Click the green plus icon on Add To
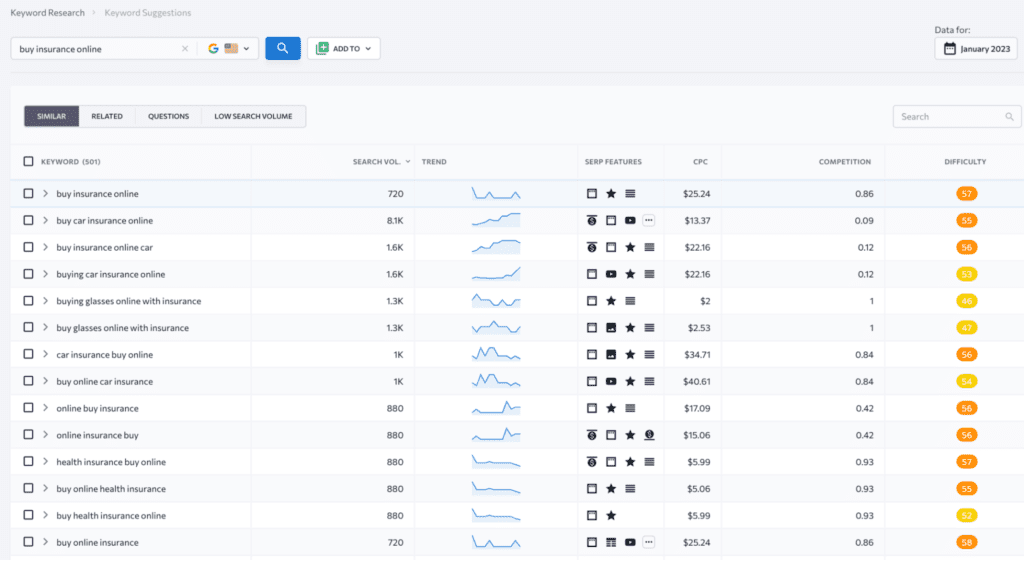The image size is (1024, 561). 322,48
